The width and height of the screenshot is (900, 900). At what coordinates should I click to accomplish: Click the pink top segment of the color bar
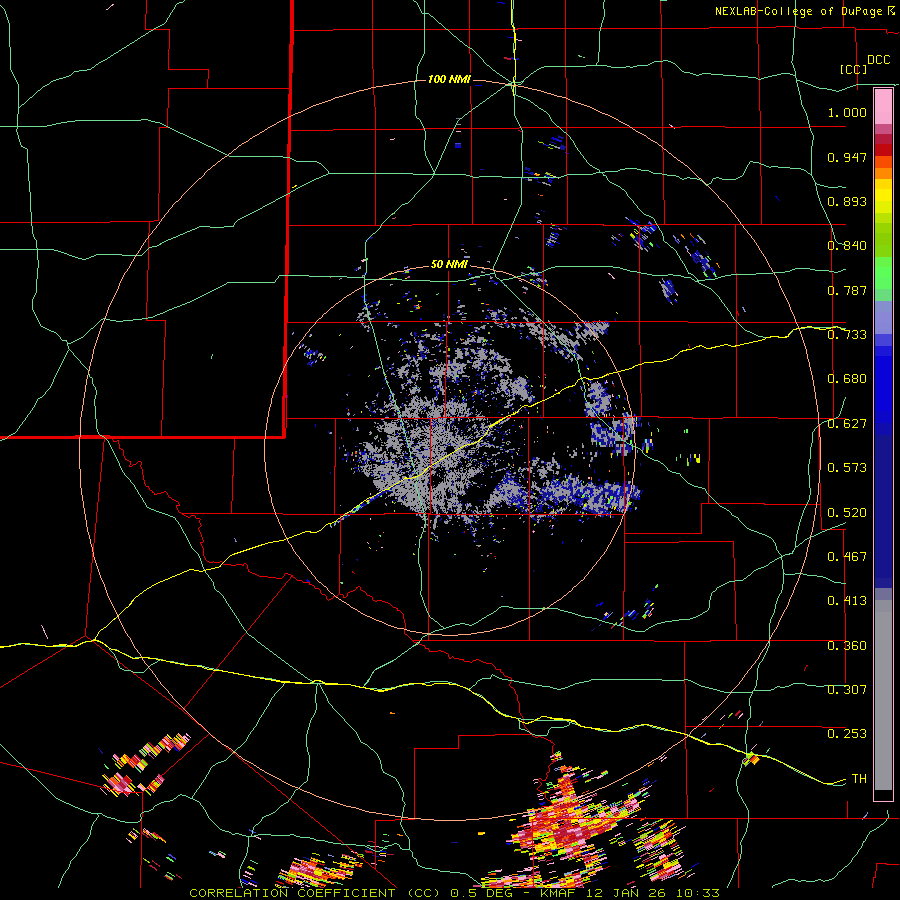883,106
